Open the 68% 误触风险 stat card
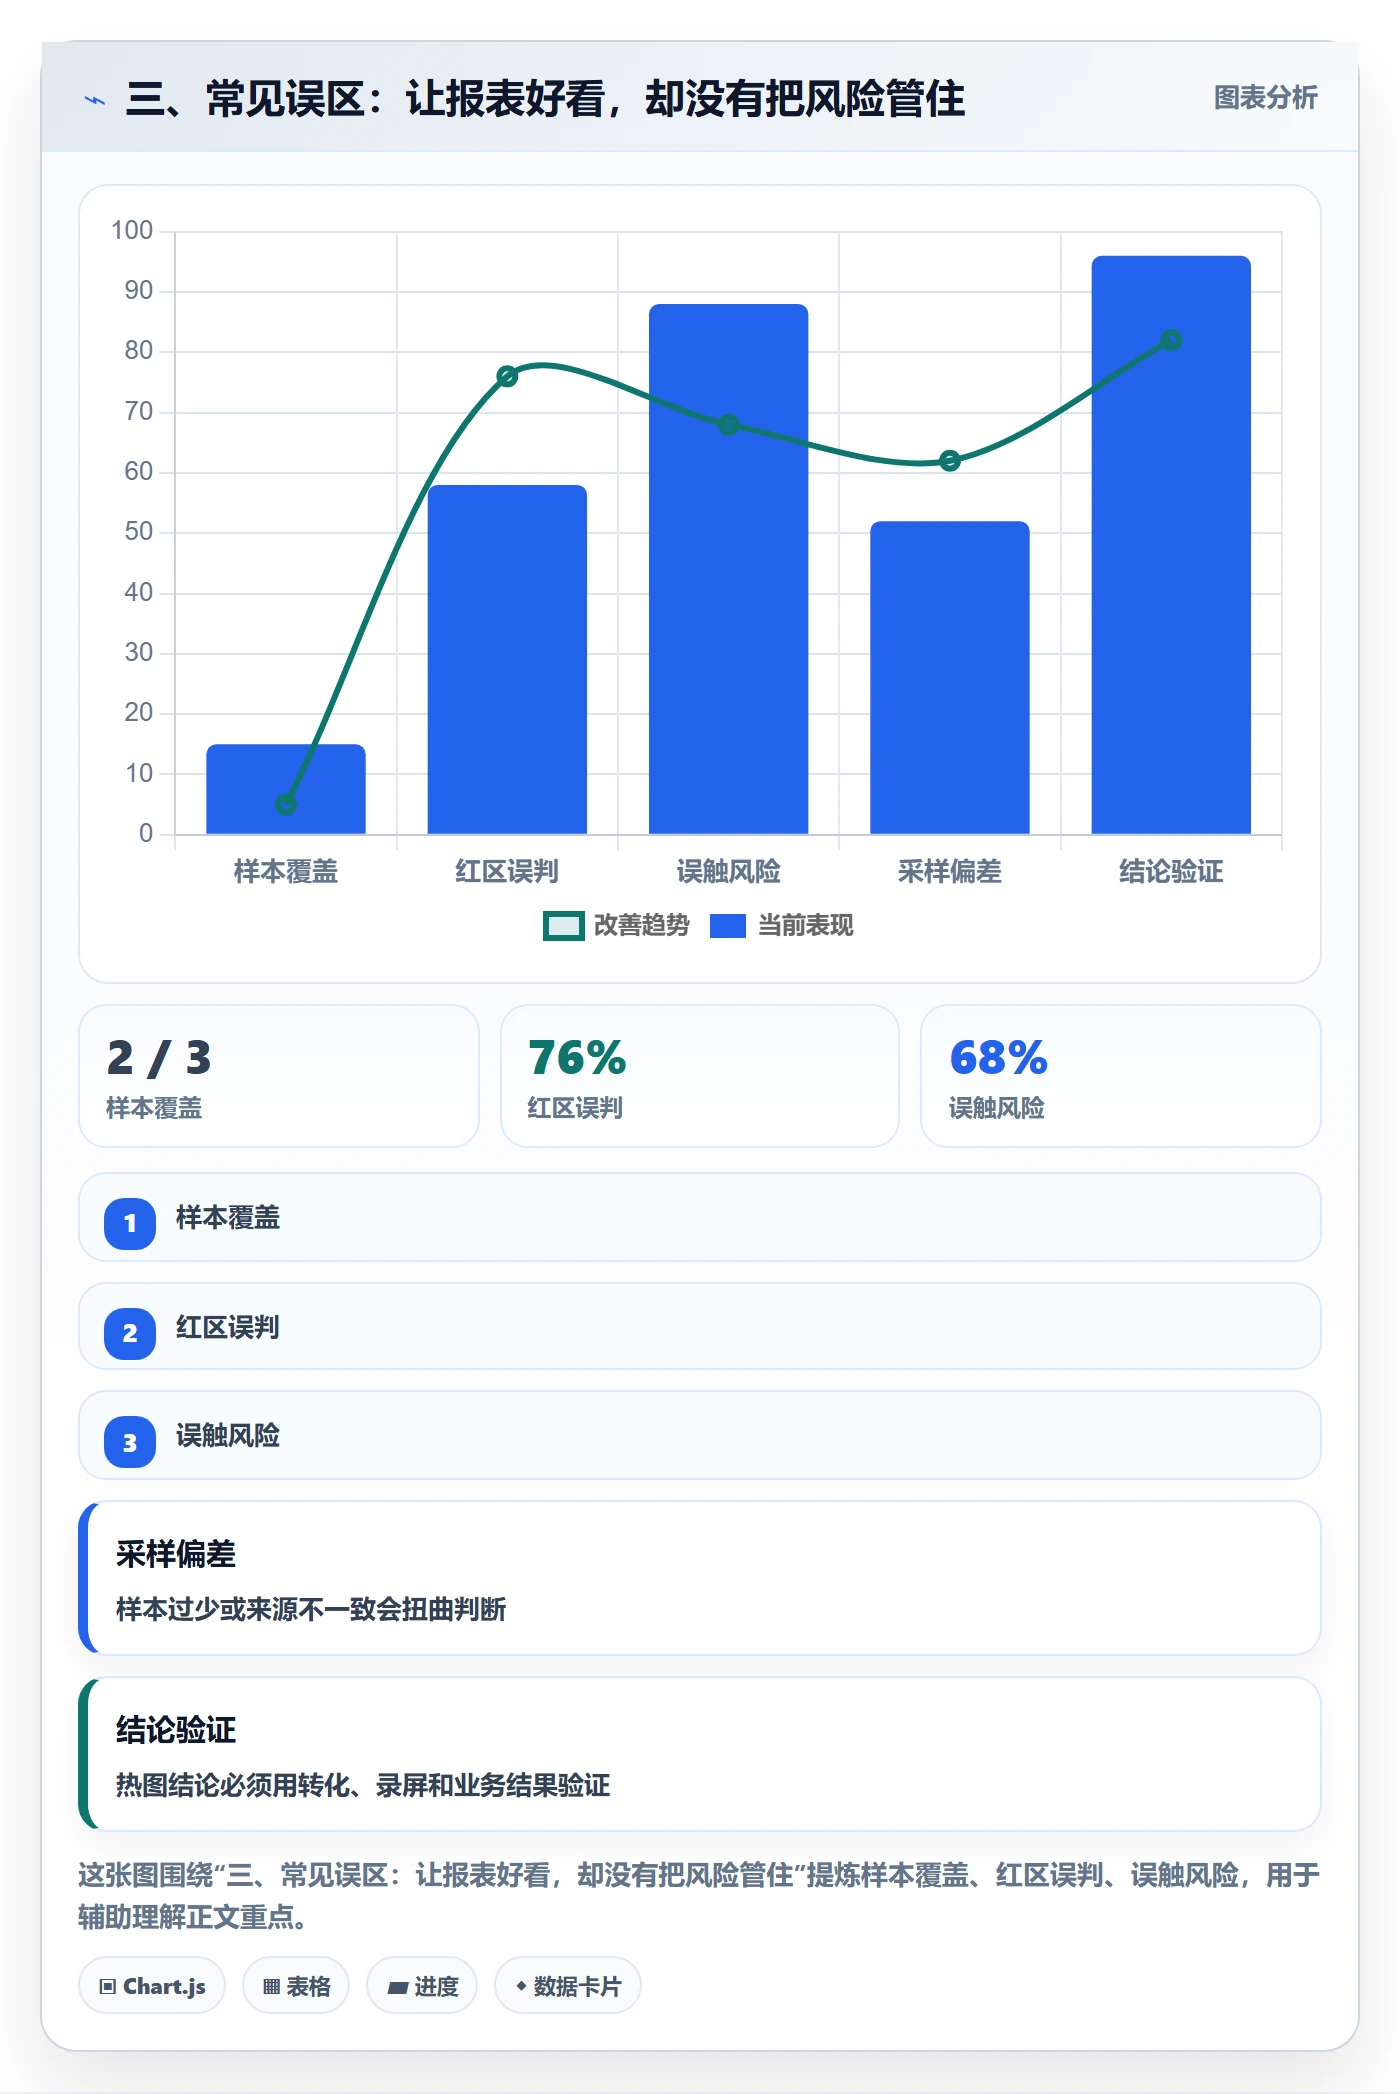Image resolution: width=1400 pixels, height=2094 pixels. pyautogui.click(x=1121, y=1076)
